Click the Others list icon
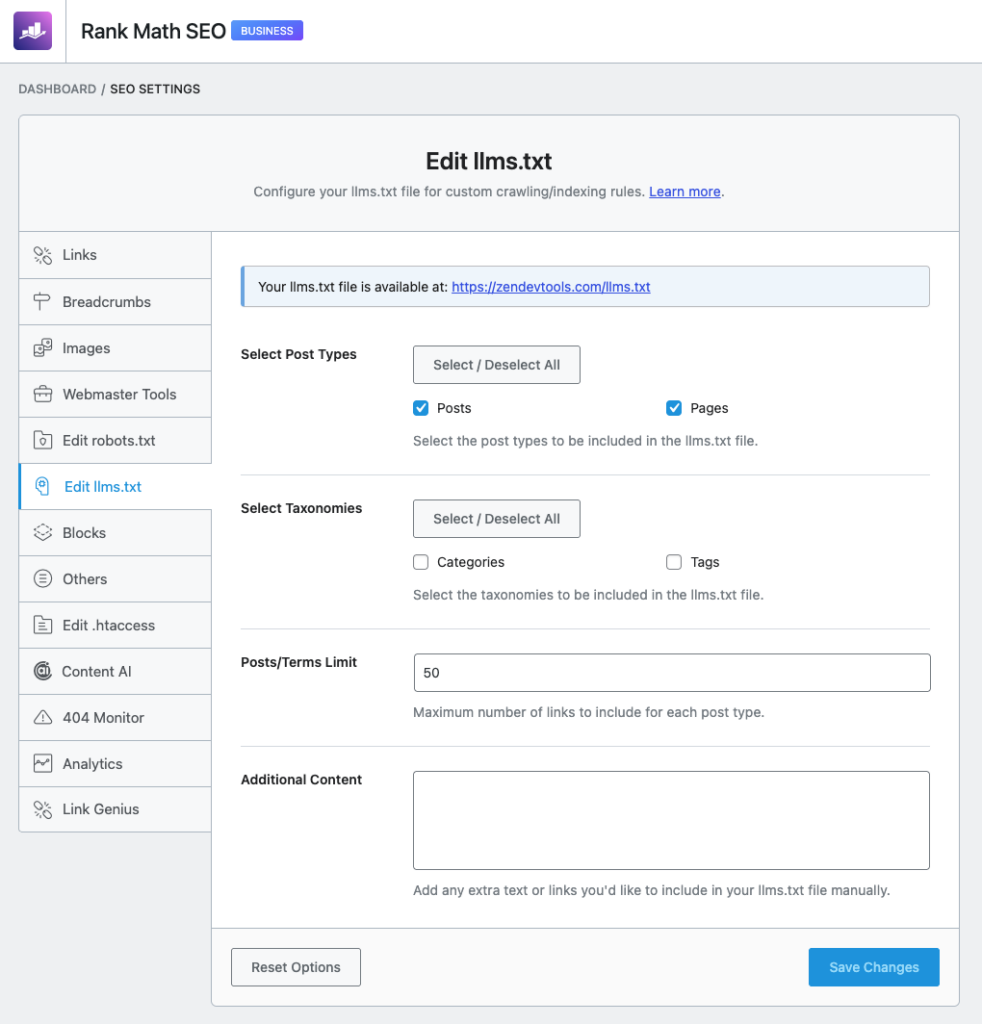The width and height of the screenshot is (982, 1024). tap(42, 579)
